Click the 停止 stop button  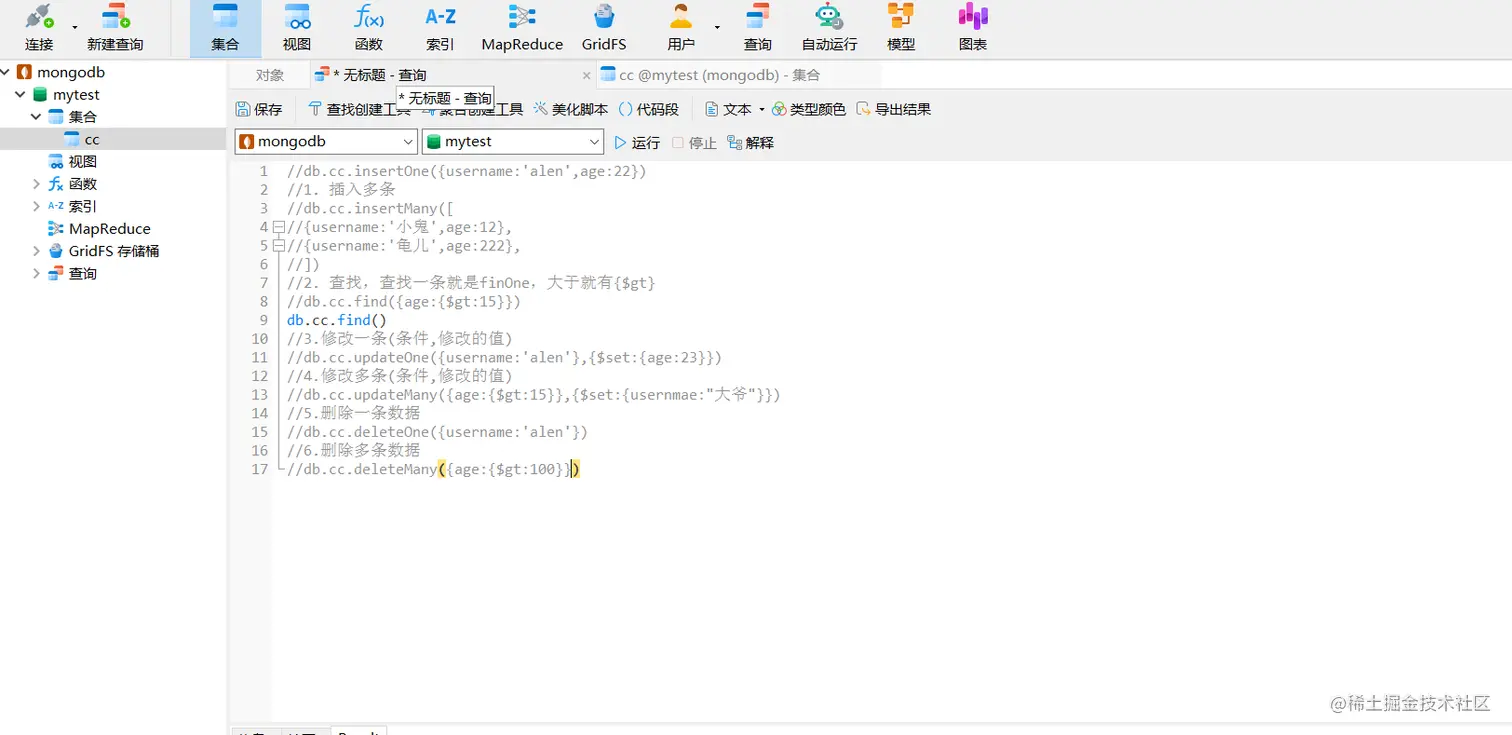(x=694, y=143)
